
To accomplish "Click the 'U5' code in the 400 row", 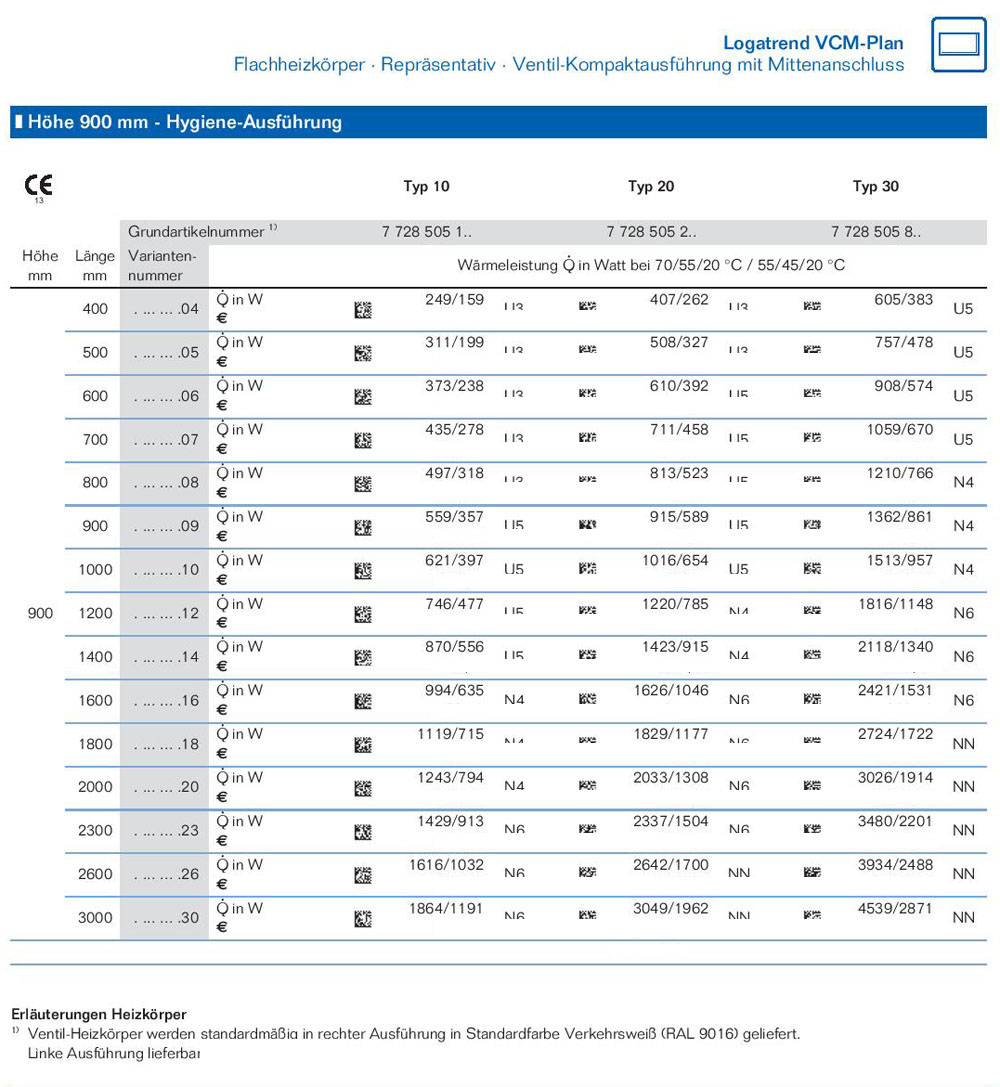I will pos(963,309).
